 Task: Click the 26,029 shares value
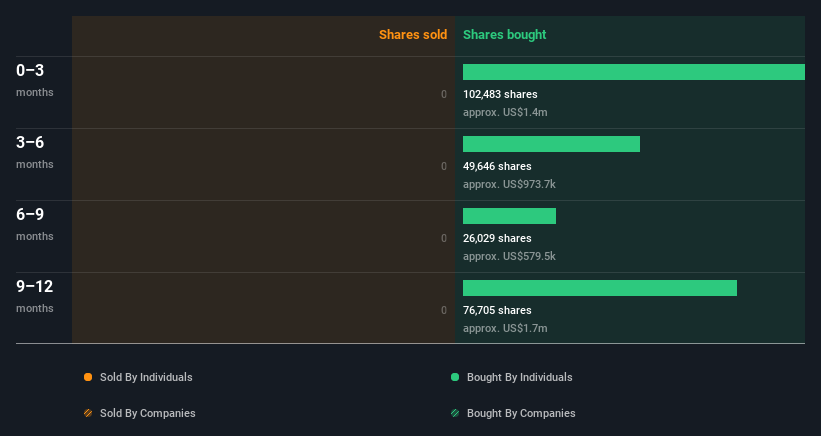click(x=497, y=238)
